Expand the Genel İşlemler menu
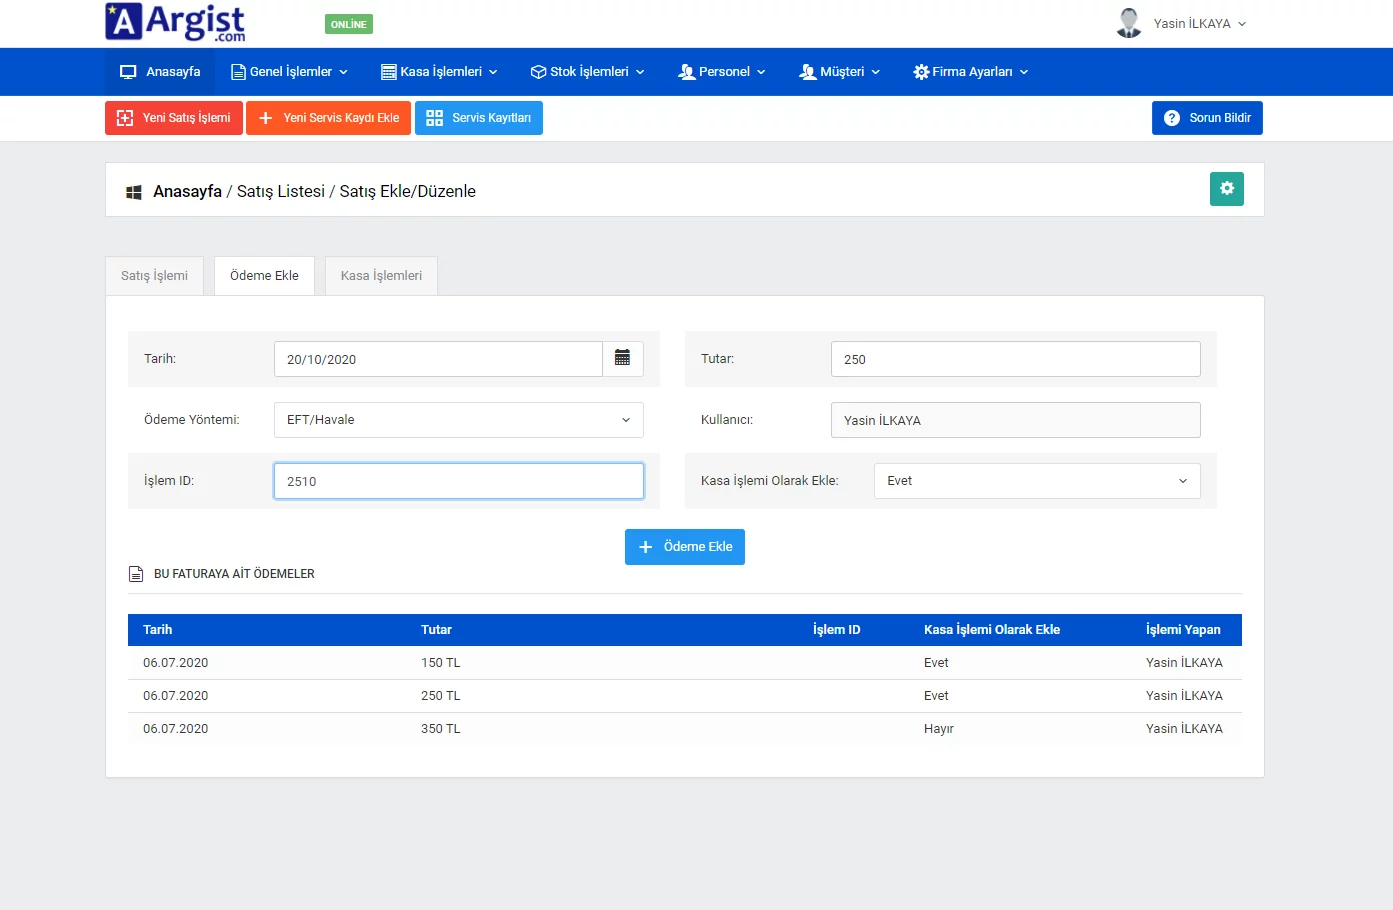Viewport: 1393px width, 910px height. (x=289, y=72)
